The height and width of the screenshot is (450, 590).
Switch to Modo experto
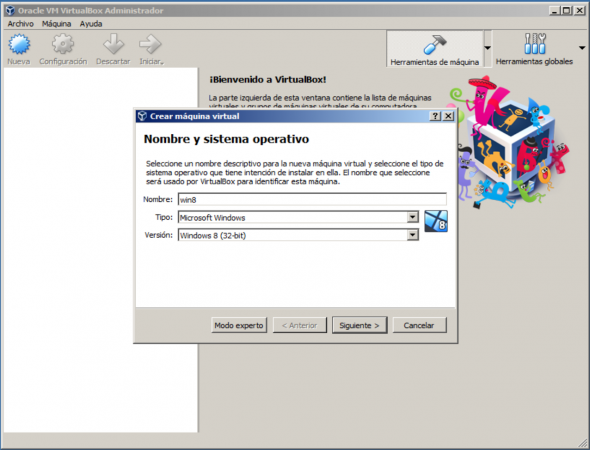239,325
